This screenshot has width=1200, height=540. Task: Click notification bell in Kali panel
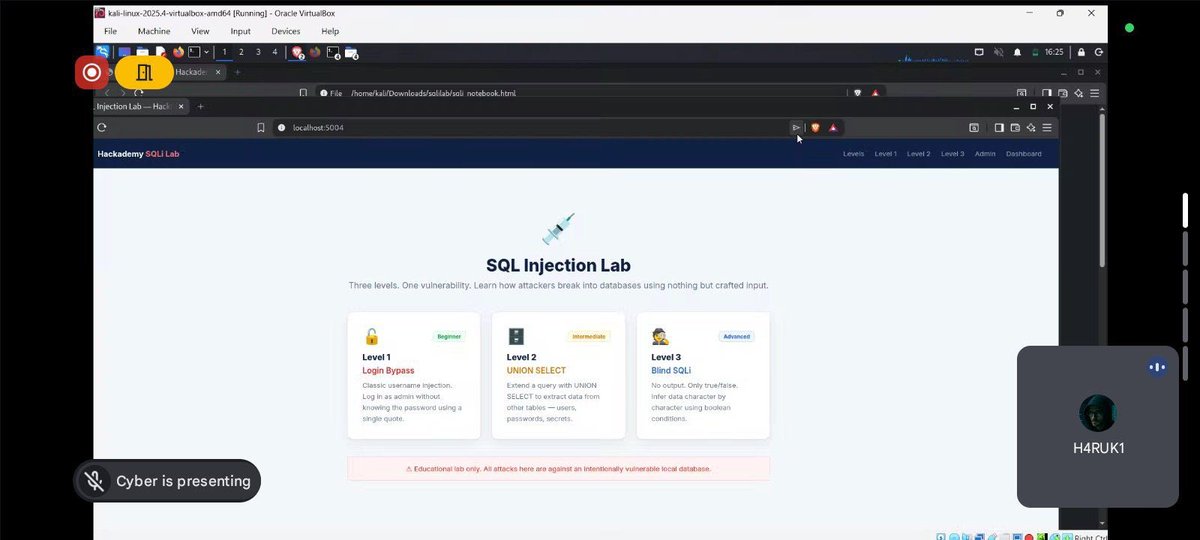[x=1018, y=52]
